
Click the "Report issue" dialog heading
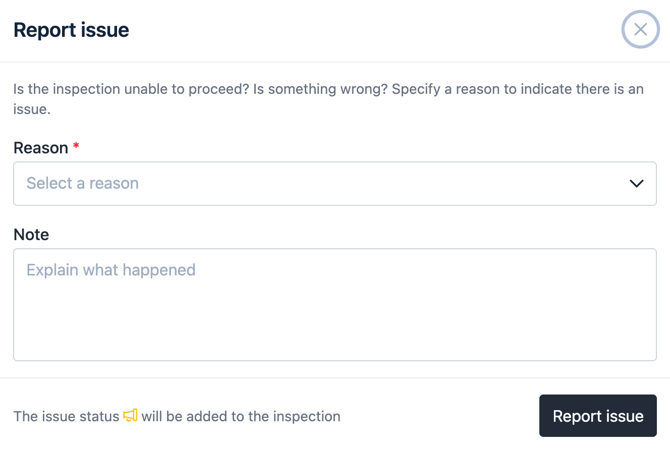tap(71, 30)
